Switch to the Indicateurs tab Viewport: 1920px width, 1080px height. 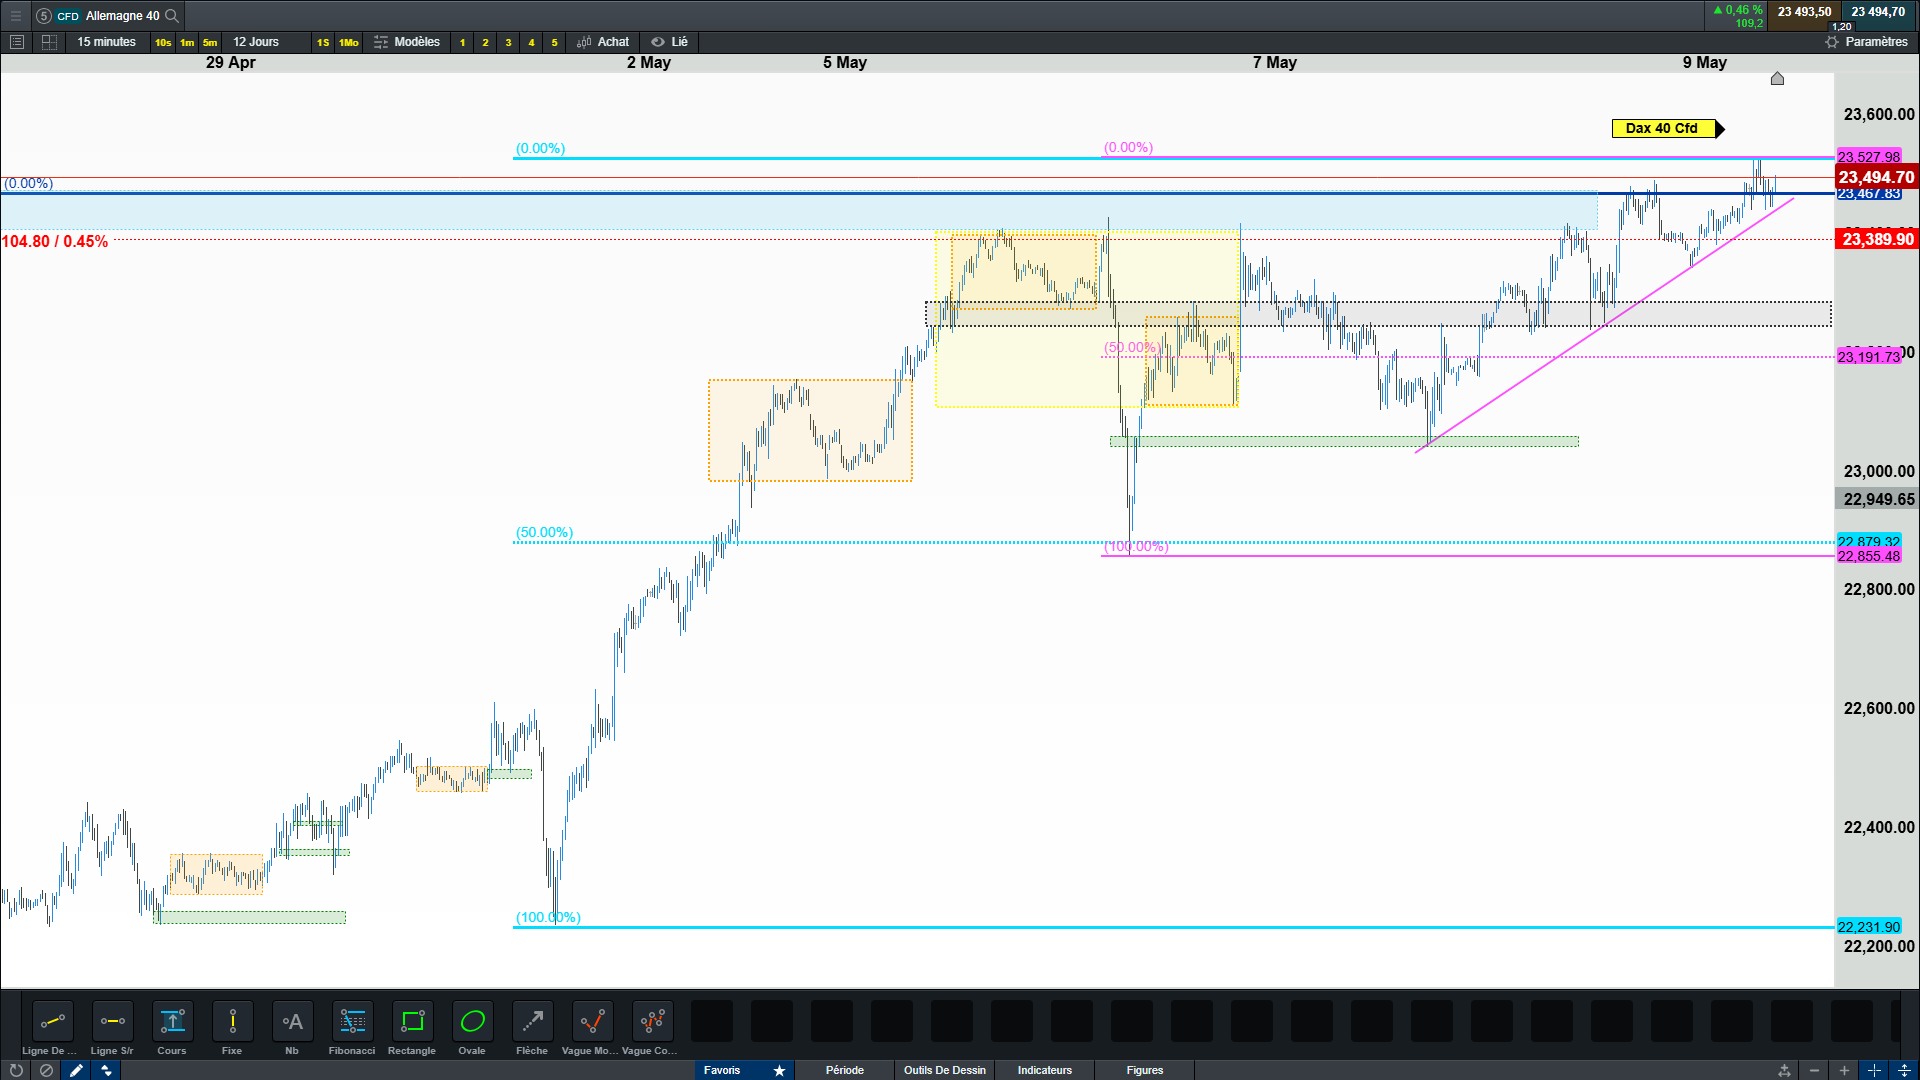pyautogui.click(x=1044, y=1070)
